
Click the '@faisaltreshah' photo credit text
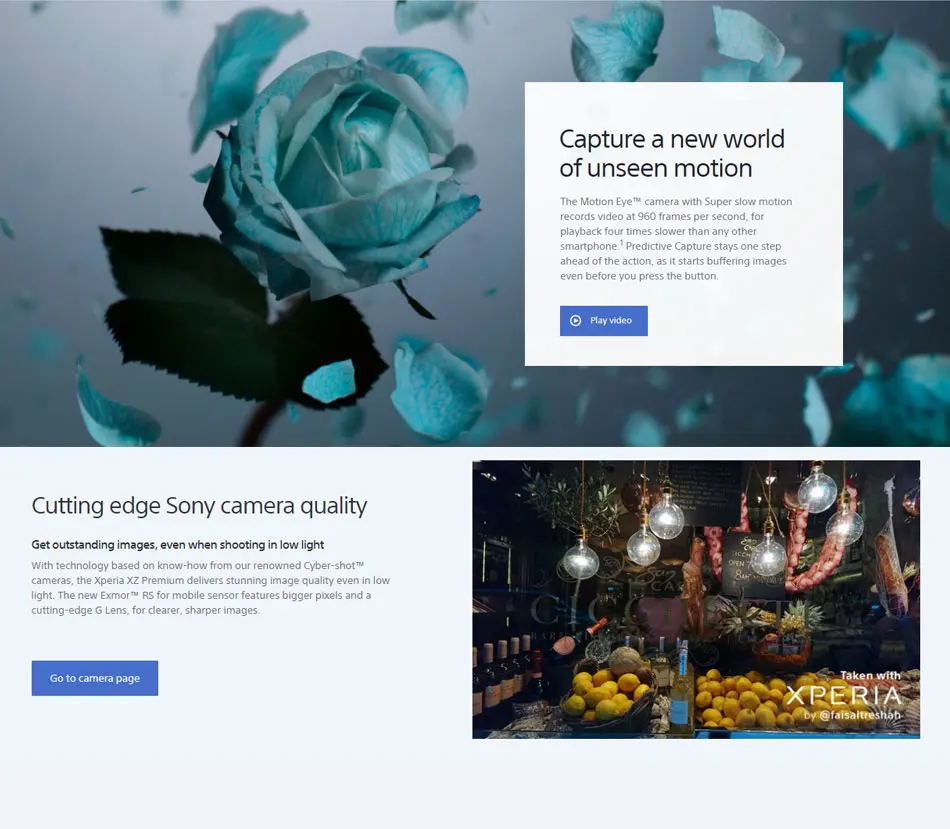point(860,715)
